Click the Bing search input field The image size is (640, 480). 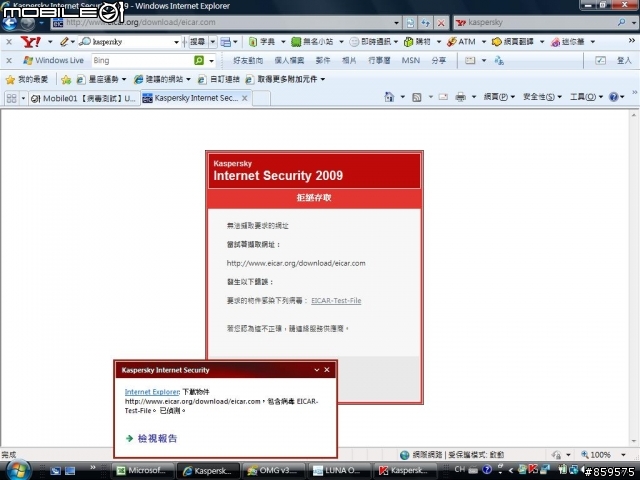pyautogui.click(x=142, y=60)
